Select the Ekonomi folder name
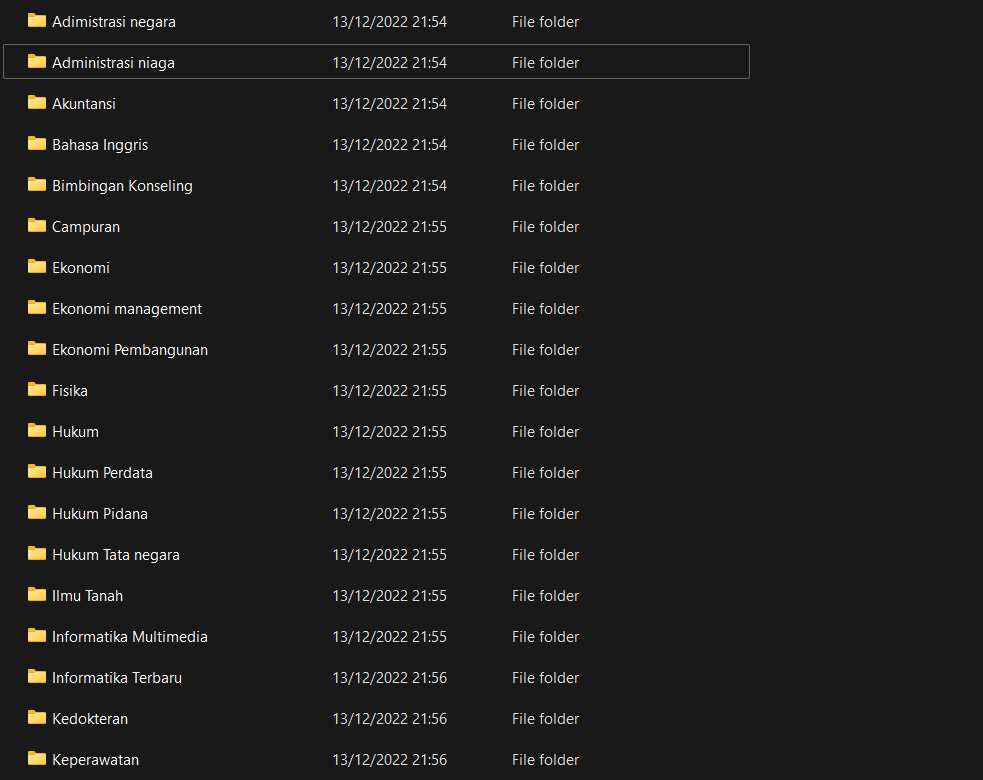This screenshot has height=780, width=983. coord(81,268)
